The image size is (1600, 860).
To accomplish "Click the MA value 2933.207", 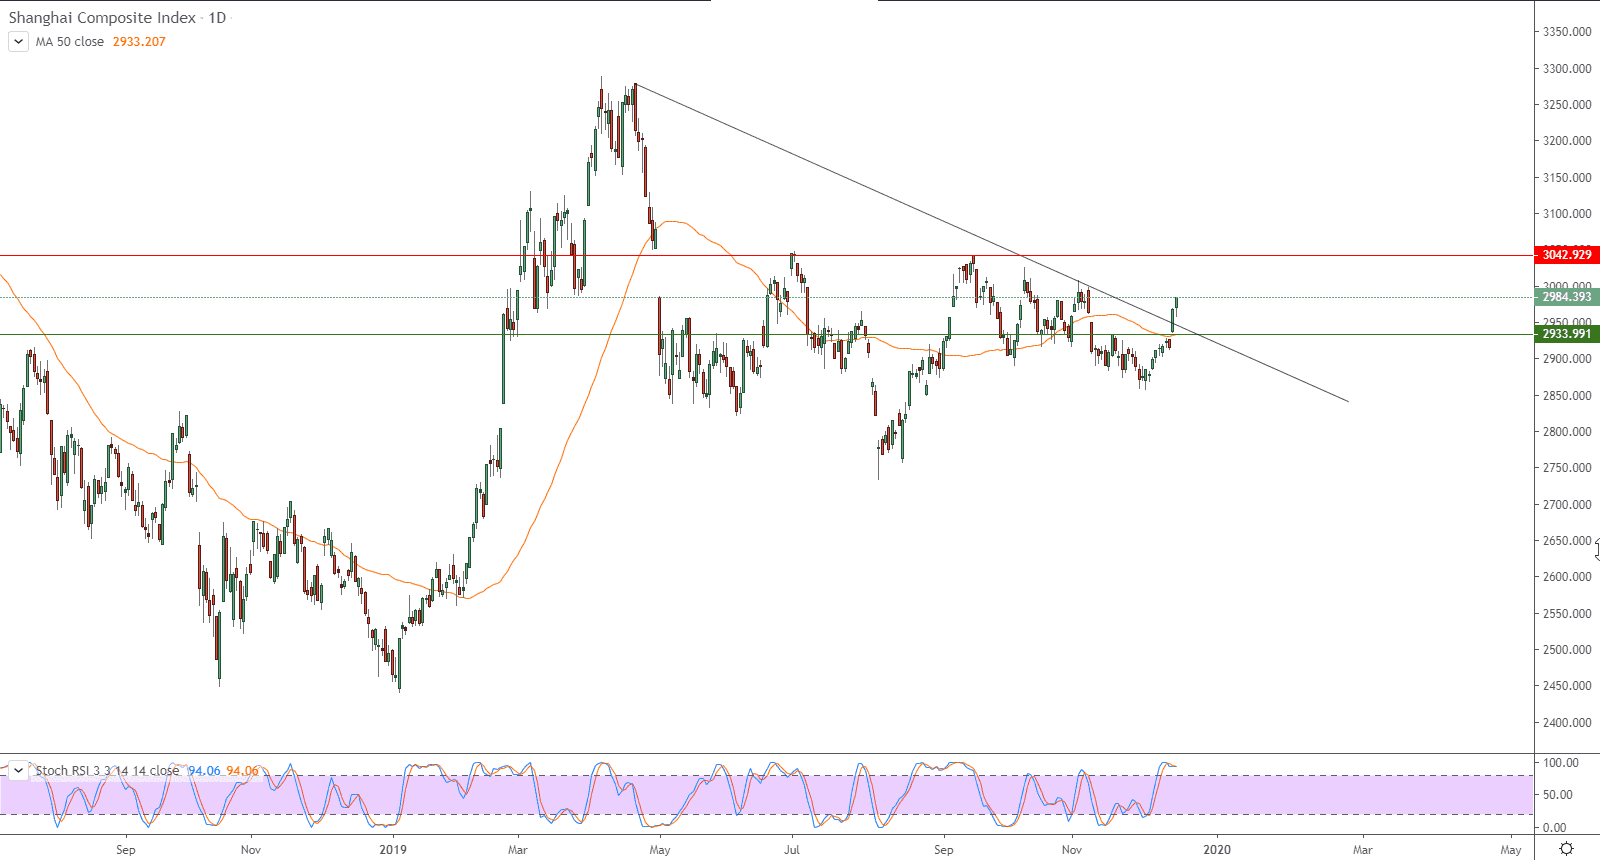I will pyautogui.click(x=139, y=42).
